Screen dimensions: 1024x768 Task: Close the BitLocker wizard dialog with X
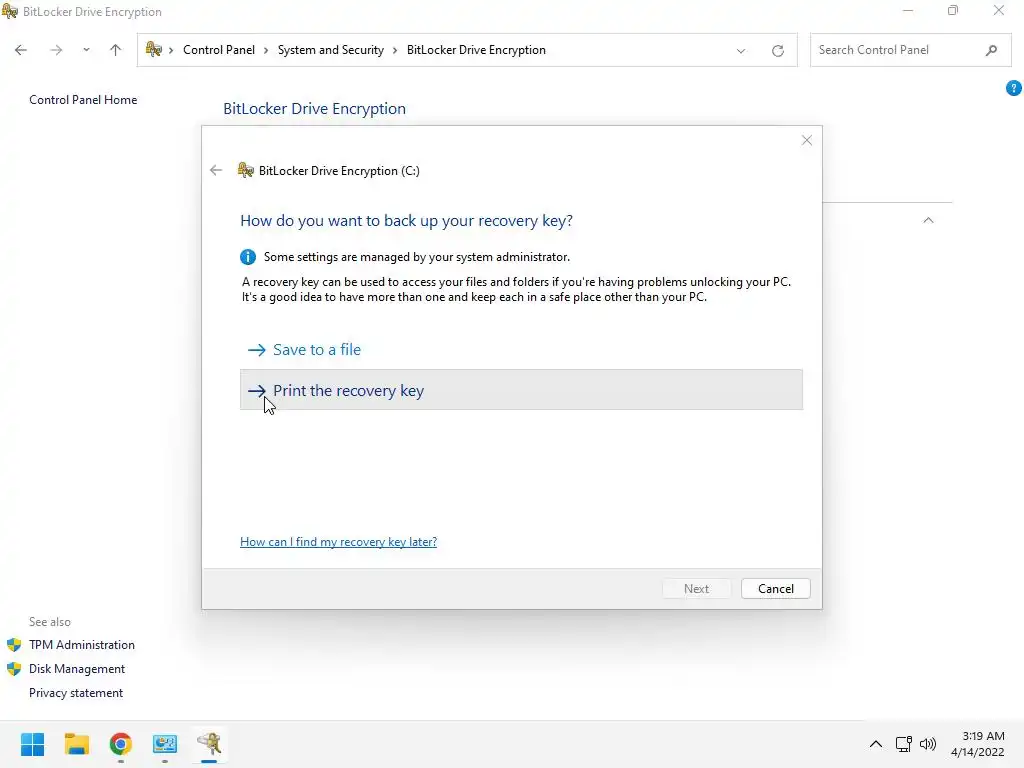(x=807, y=140)
